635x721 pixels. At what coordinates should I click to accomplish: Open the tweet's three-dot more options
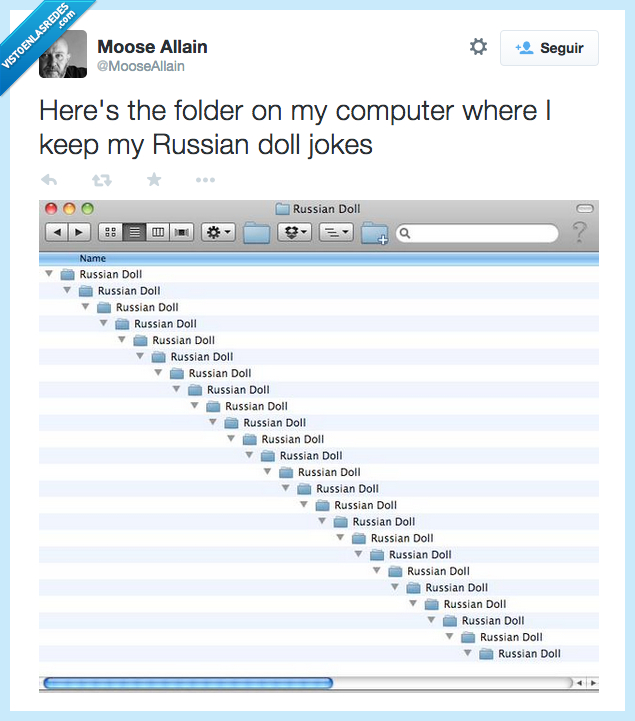point(205,180)
